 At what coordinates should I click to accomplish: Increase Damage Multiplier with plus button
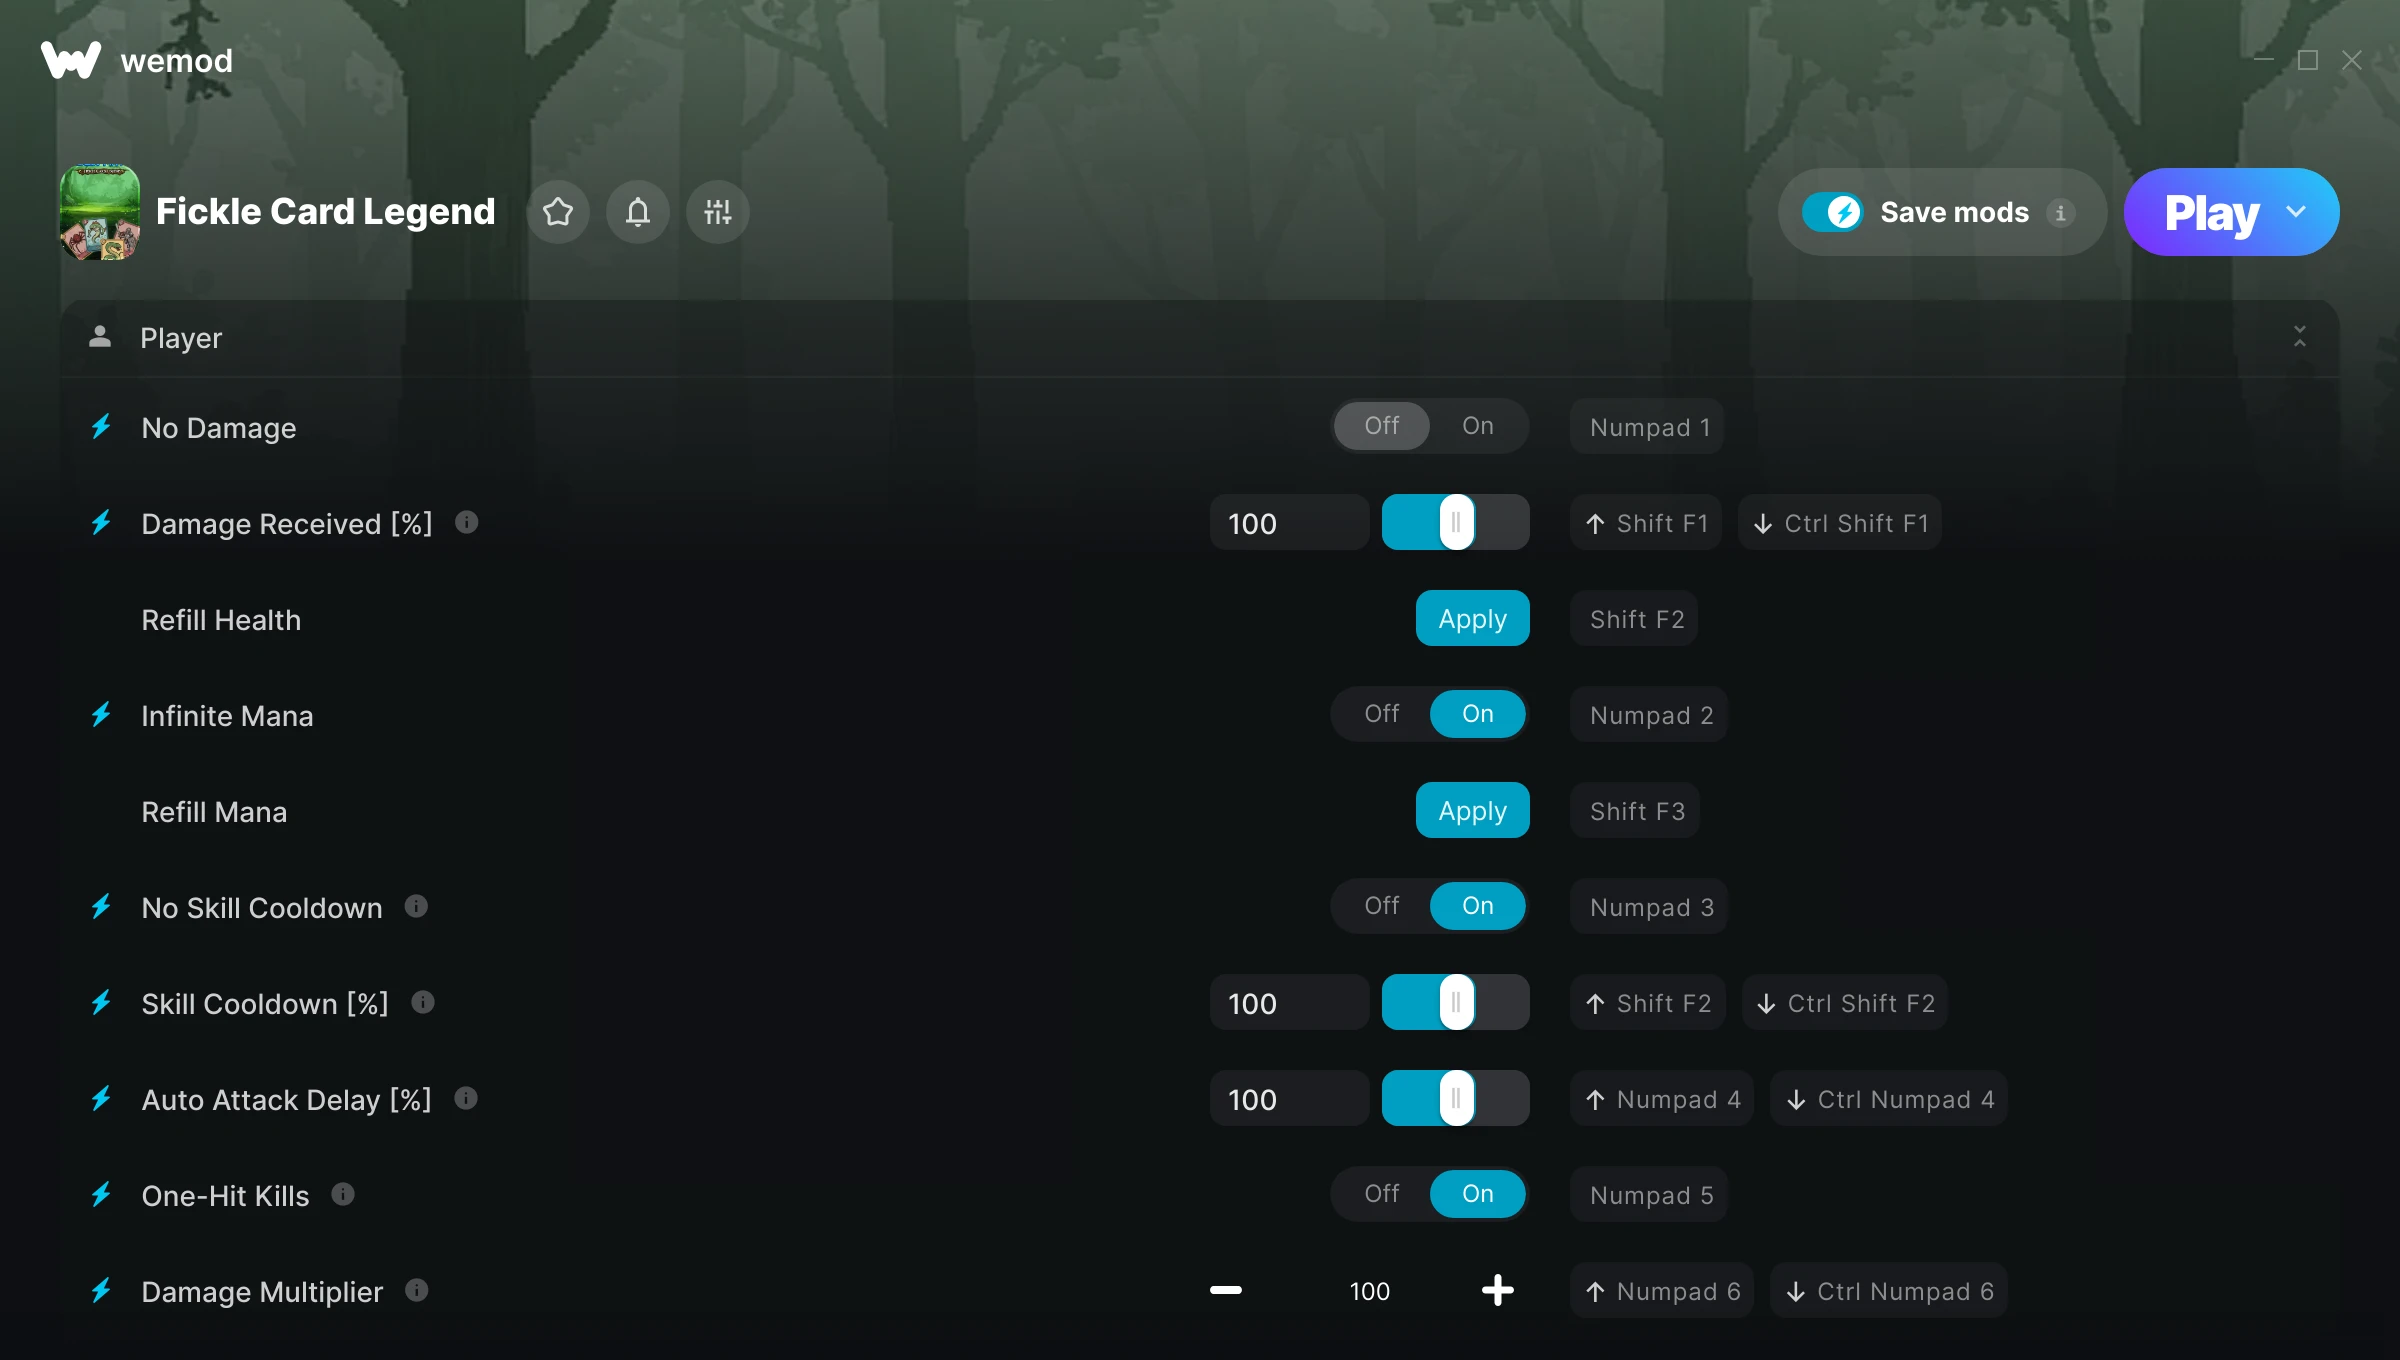[1497, 1290]
